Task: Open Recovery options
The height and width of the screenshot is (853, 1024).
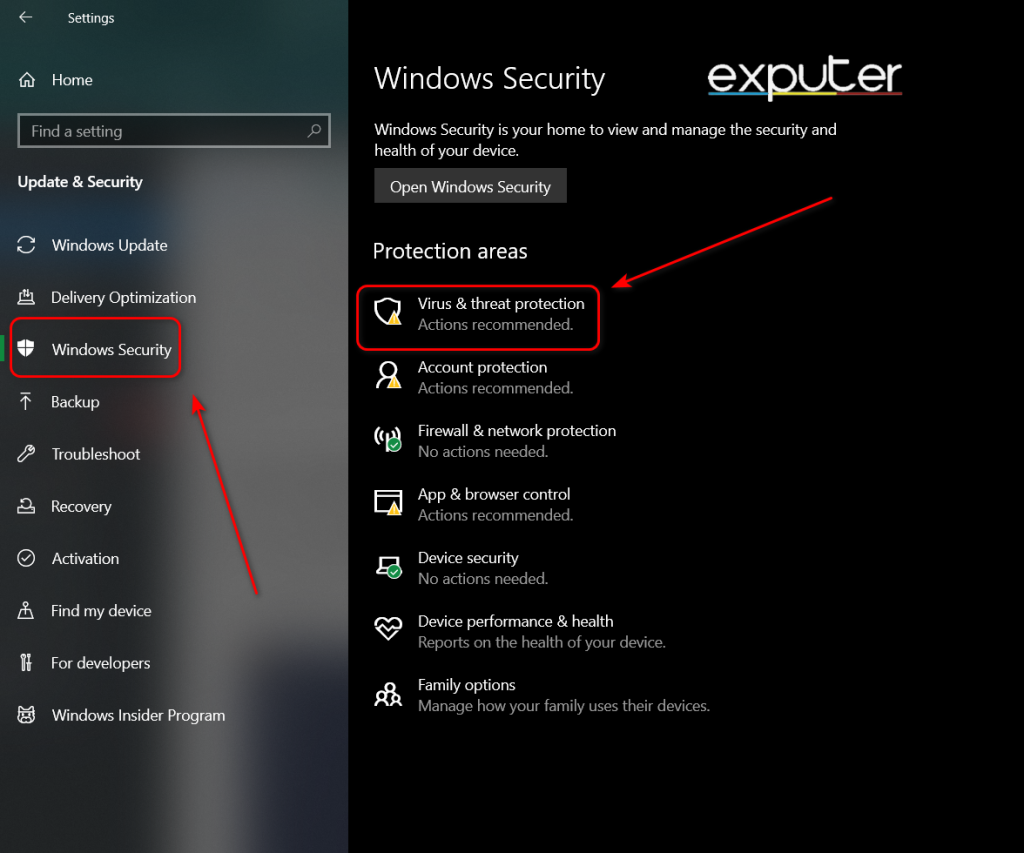Action: click(80, 506)
